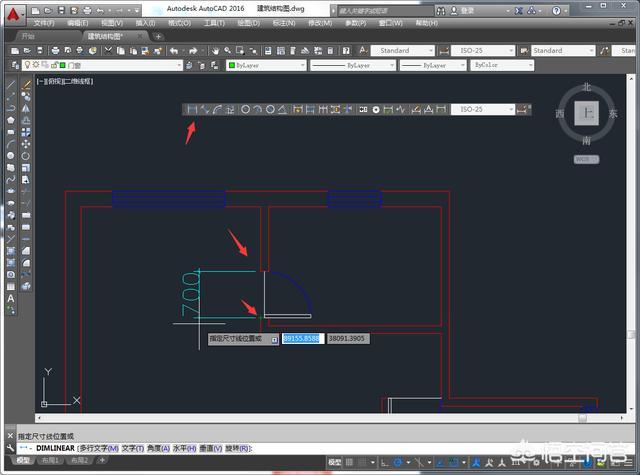Open the Dimension Style manager icon
This screenshot has width=640, height=475.
tap(522, 109)
